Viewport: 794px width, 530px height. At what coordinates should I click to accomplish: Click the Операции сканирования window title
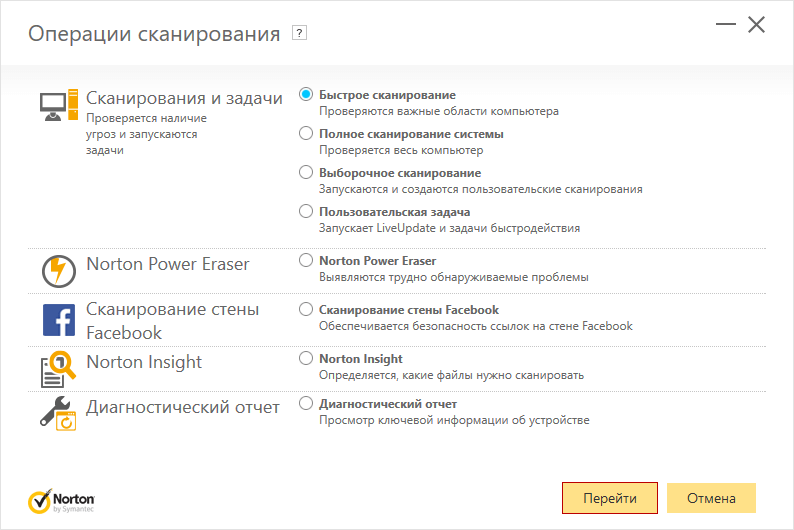[x=154, y=34]
